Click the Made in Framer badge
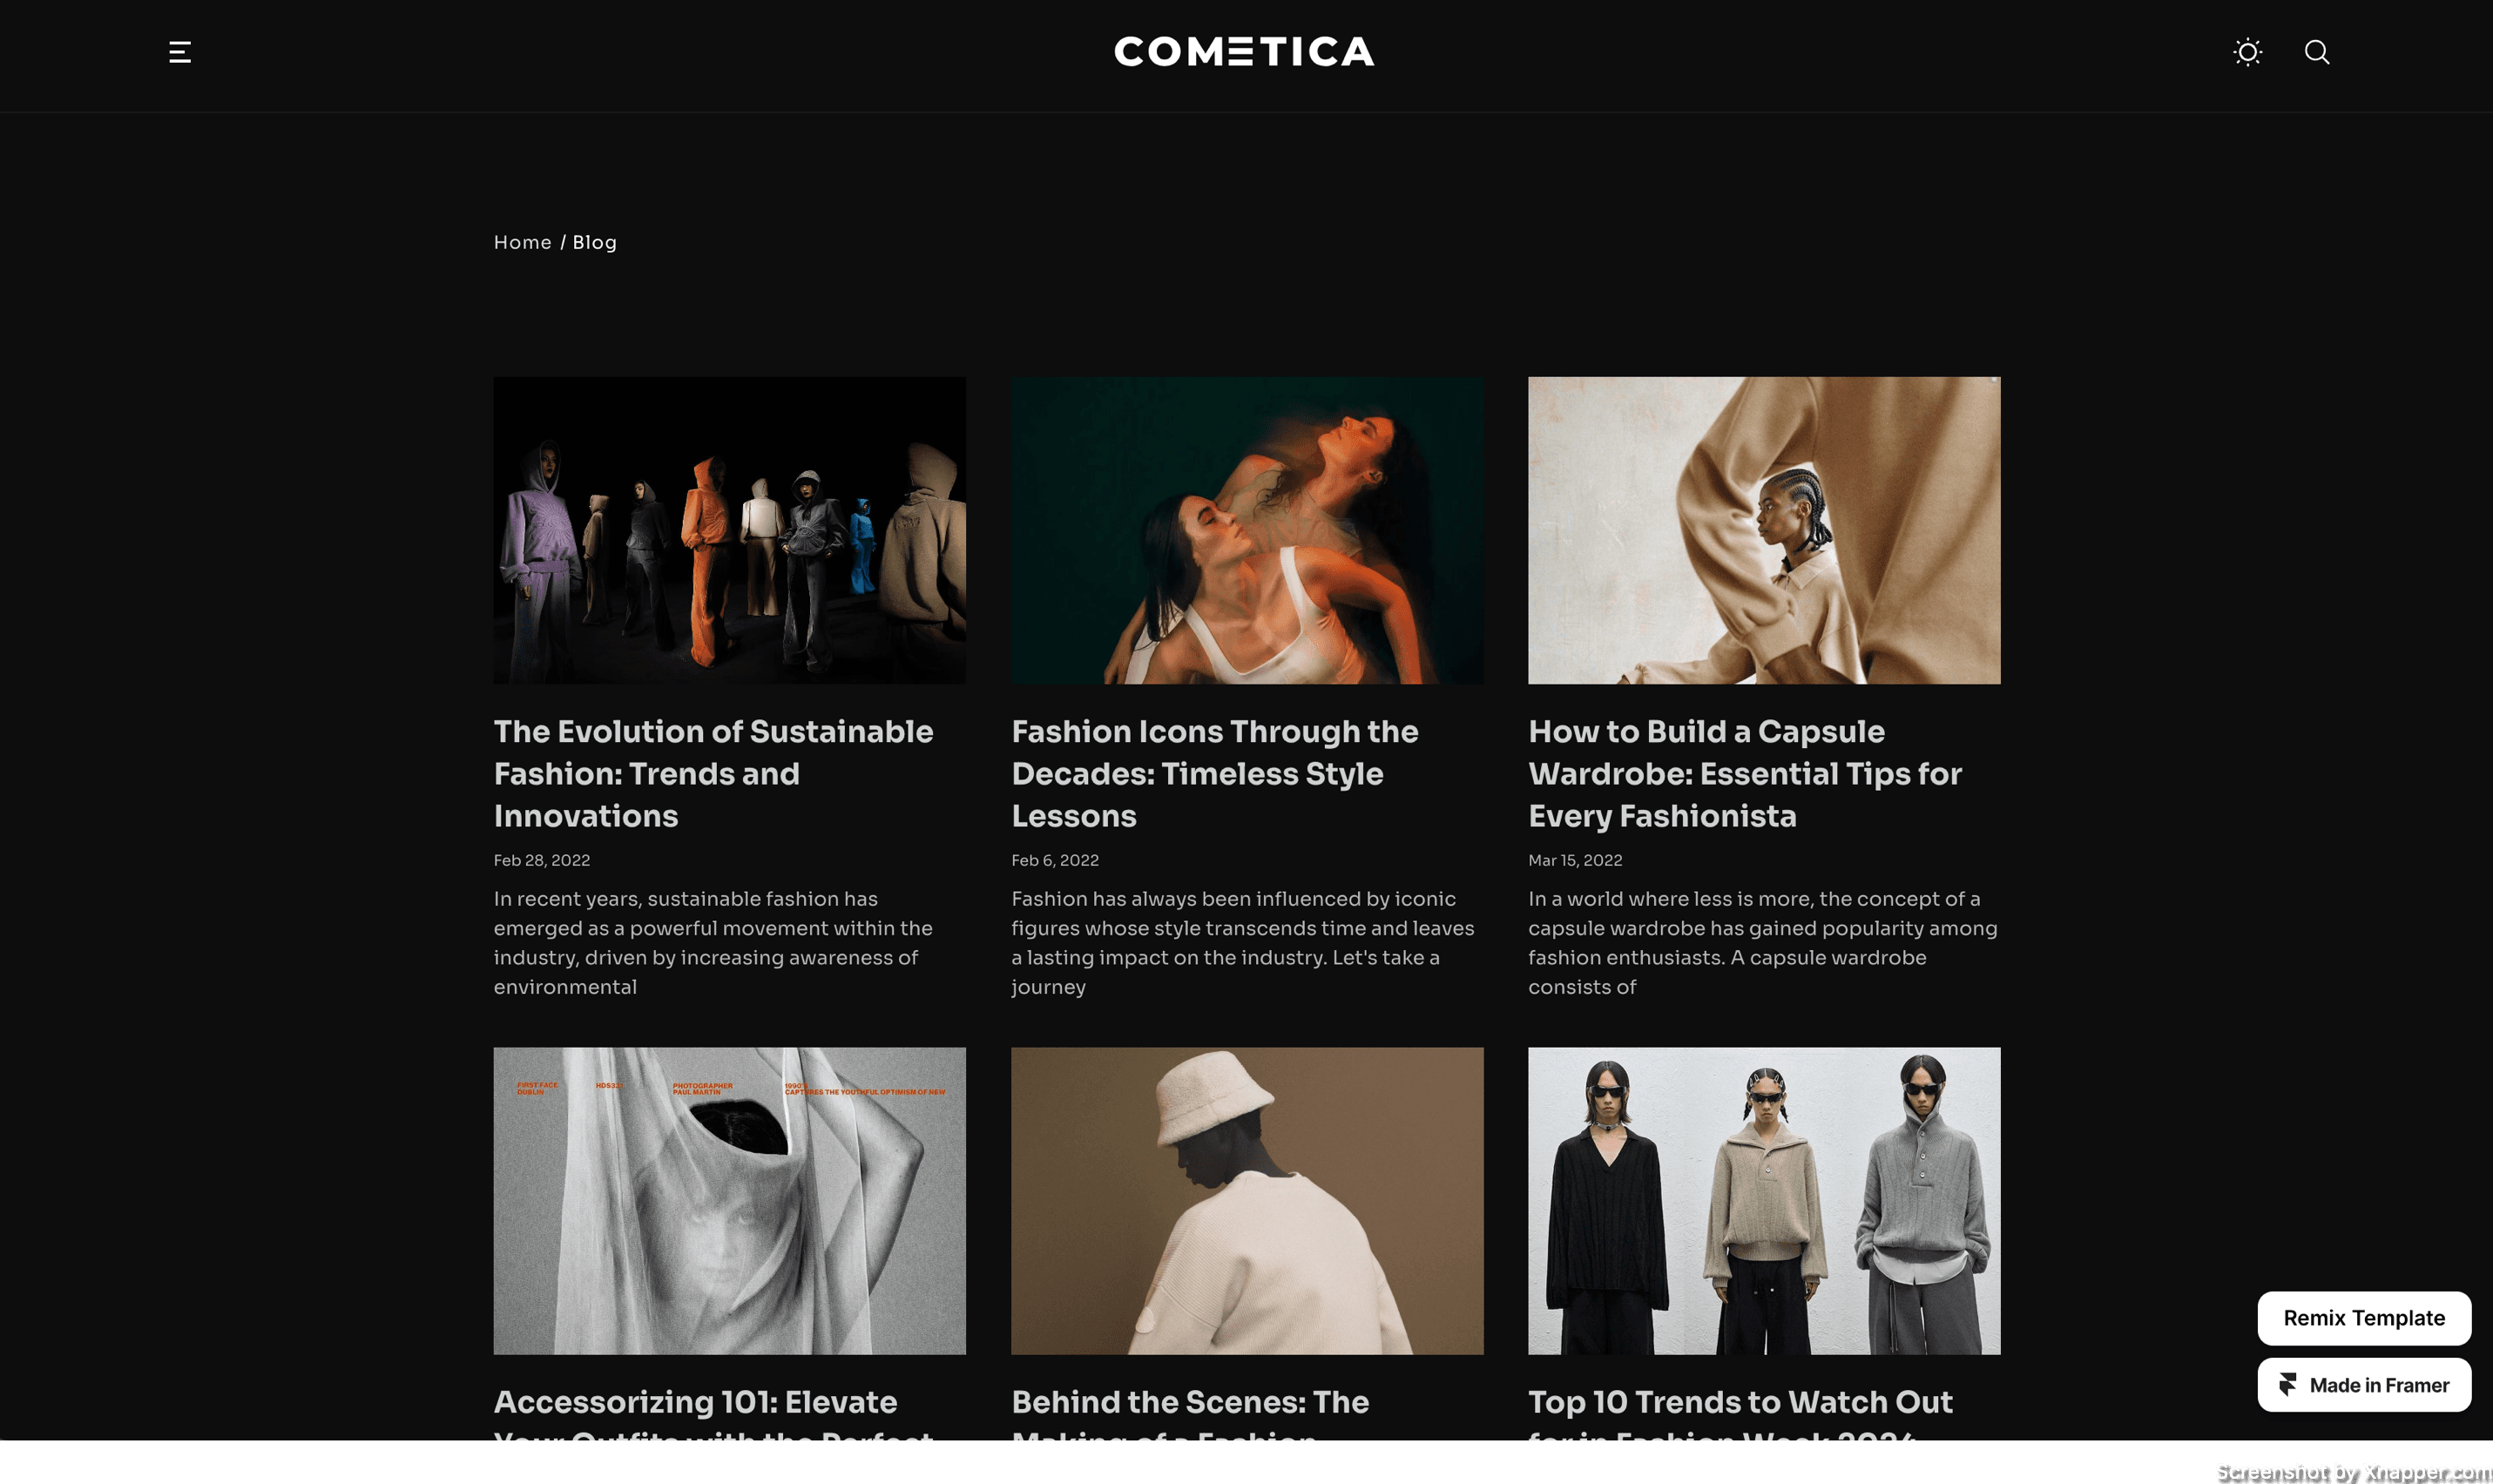The width and height of the screenshot is (2493, 1484). pos(2364,1385)
